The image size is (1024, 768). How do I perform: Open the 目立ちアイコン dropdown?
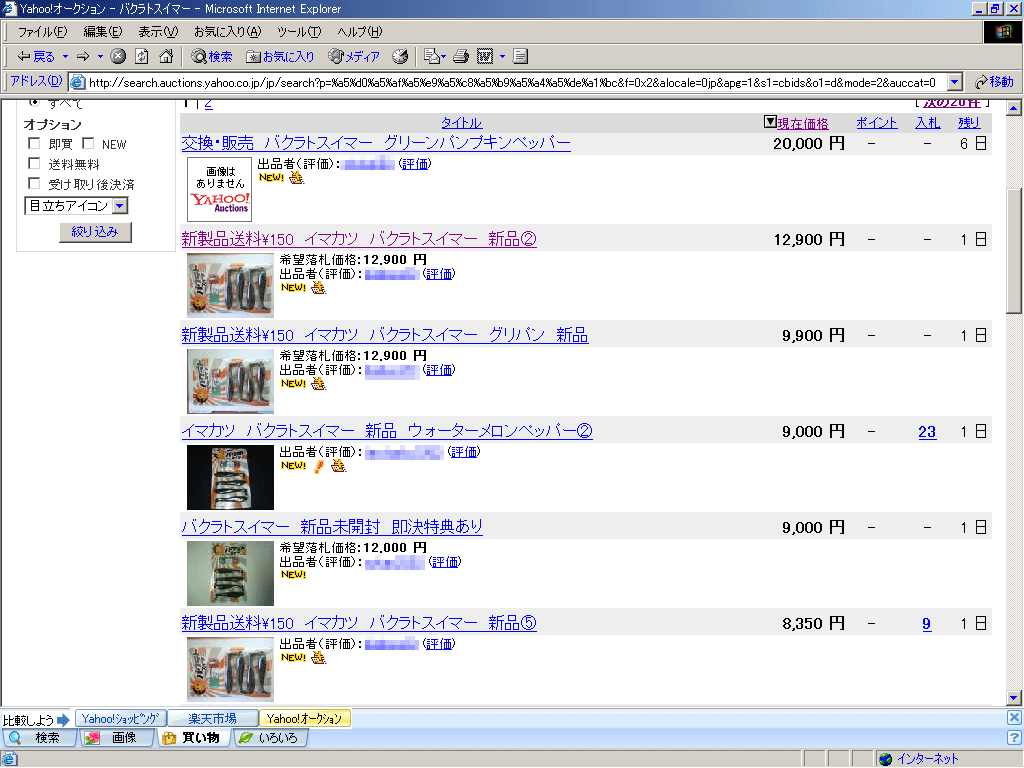(x=76, y=206)
